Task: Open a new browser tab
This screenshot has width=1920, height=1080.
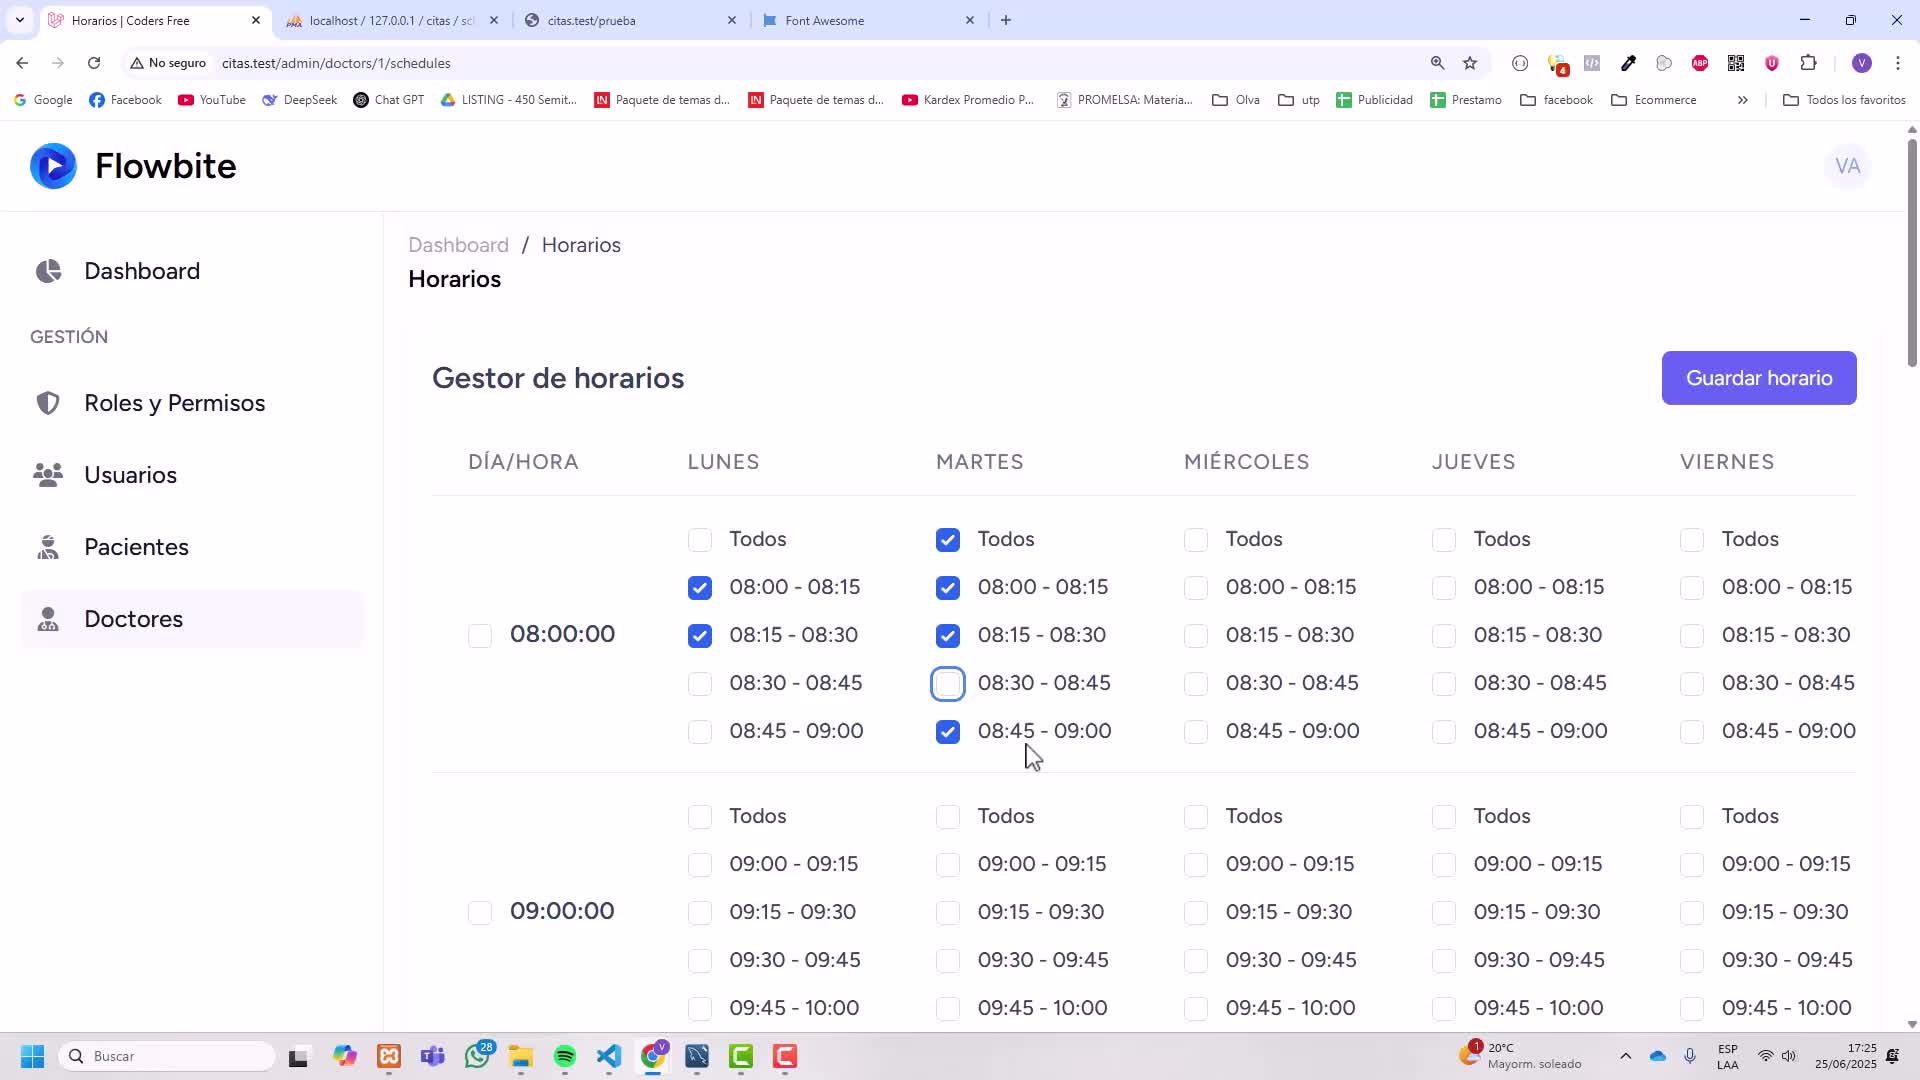Action: click(1006, 20)
